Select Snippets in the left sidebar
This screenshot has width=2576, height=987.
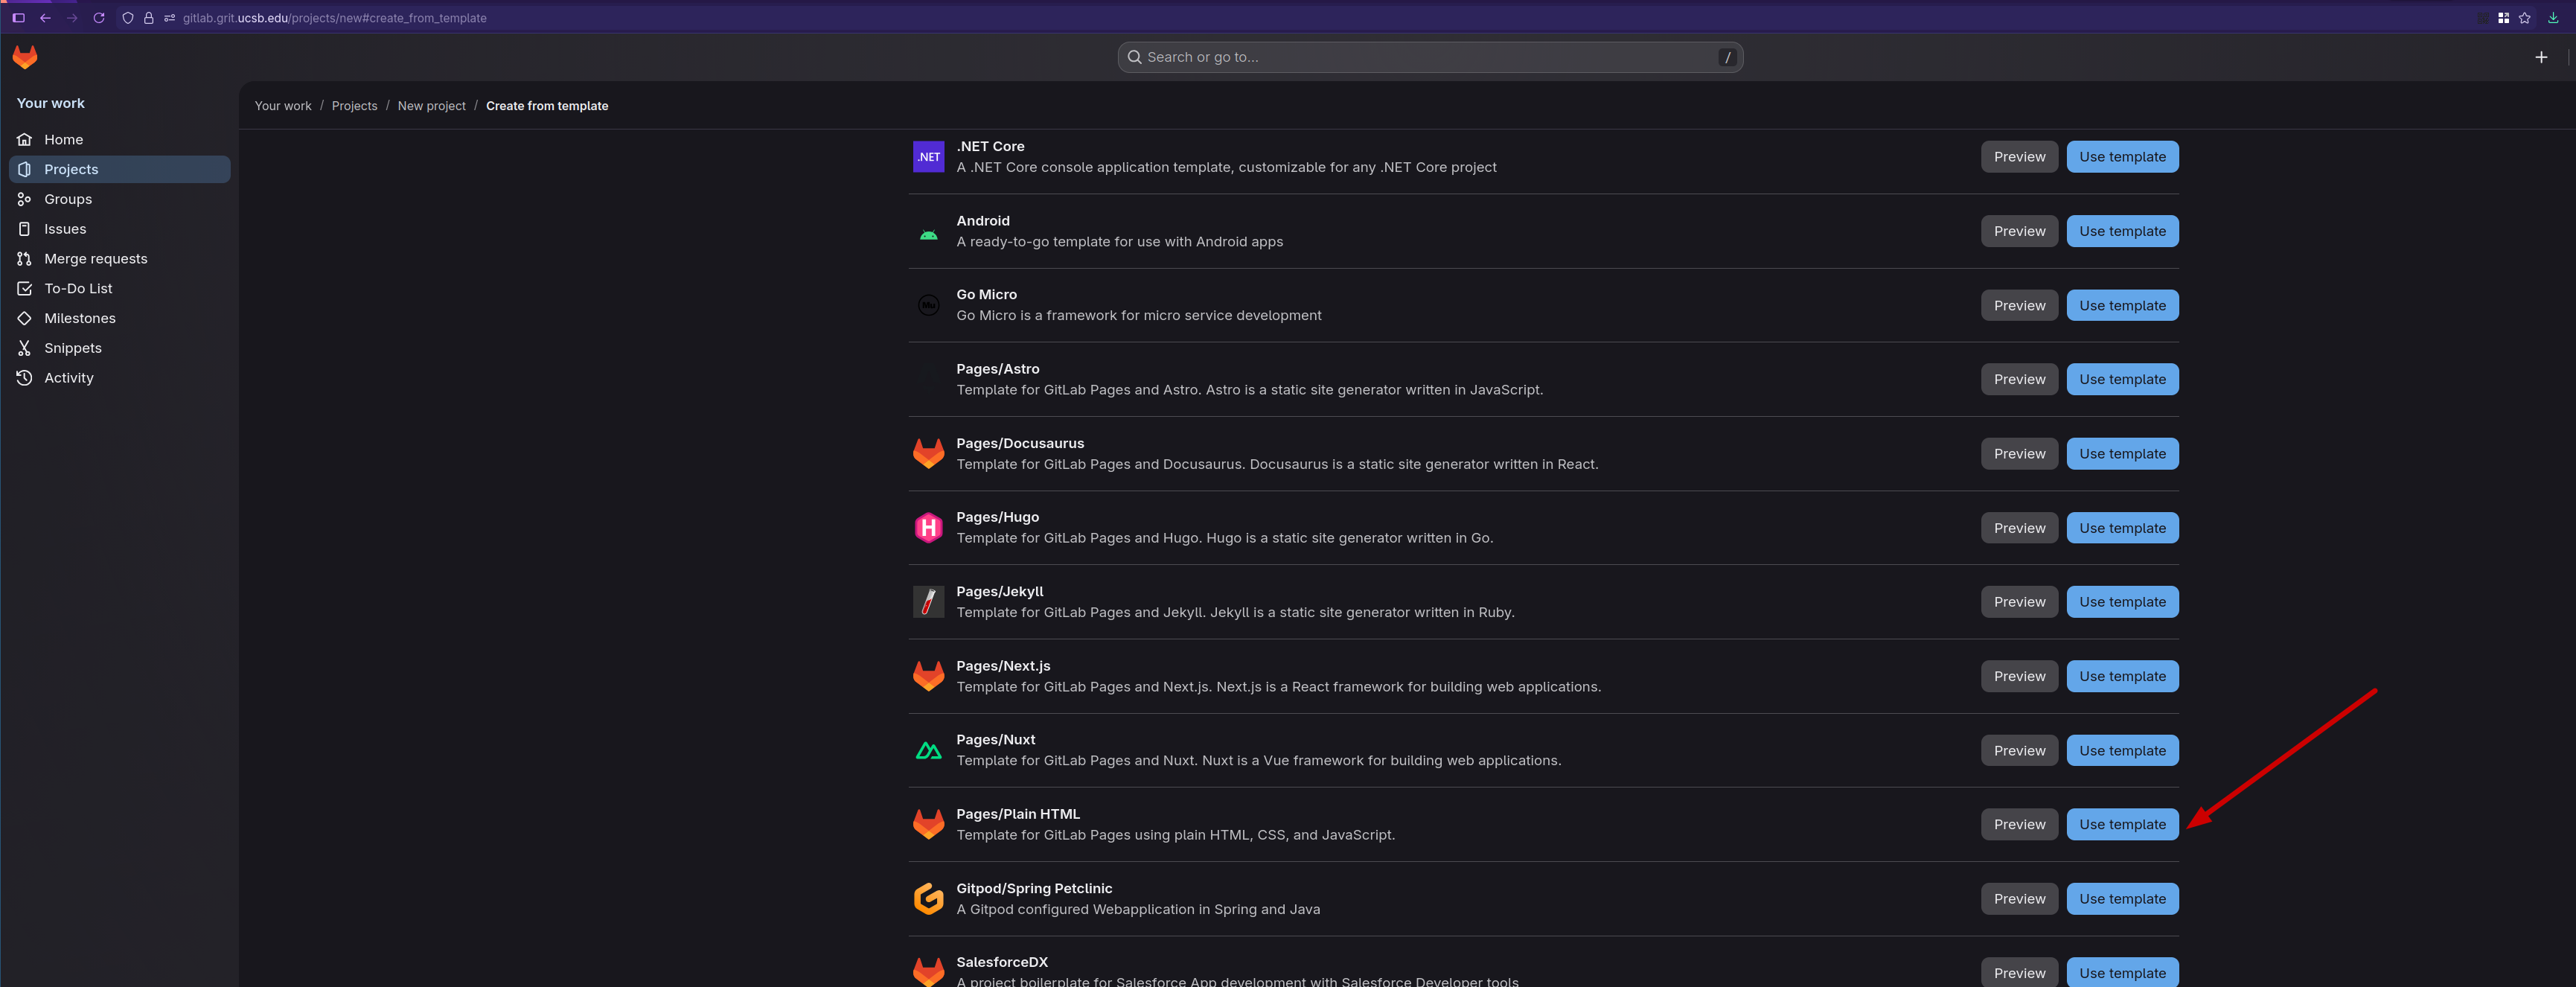coord(72,348)
